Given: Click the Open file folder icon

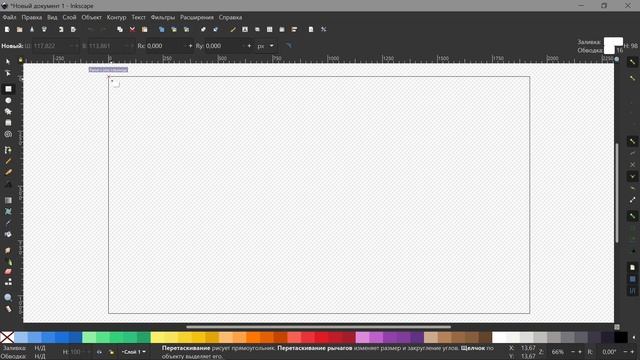Looking at the screenshot, I should pos(19,29).
